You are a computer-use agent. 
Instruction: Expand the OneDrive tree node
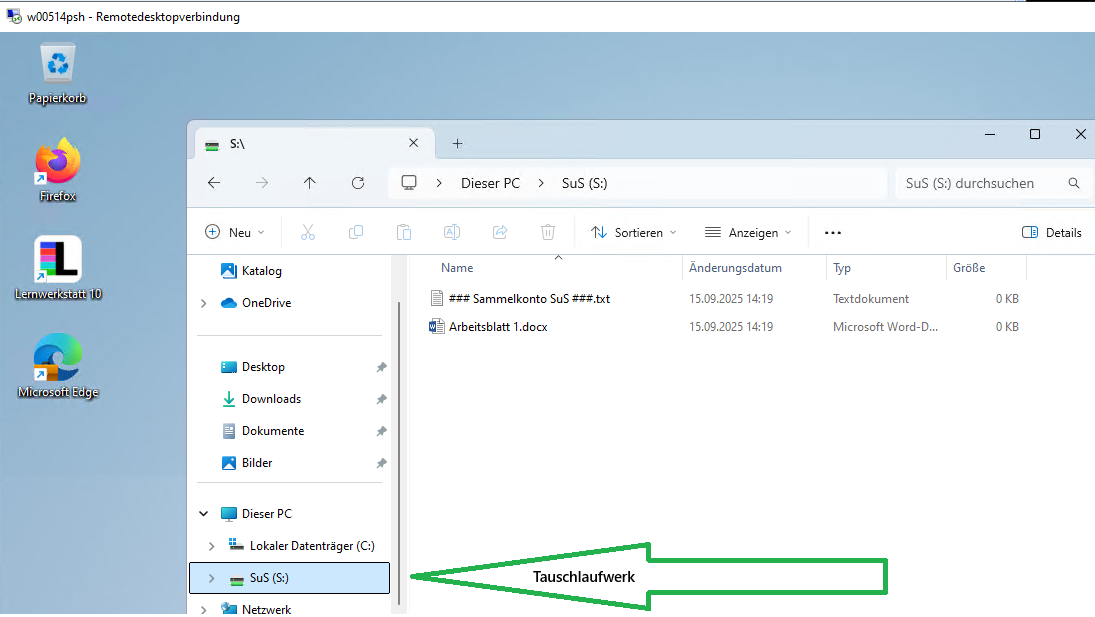tap(204, 303)
